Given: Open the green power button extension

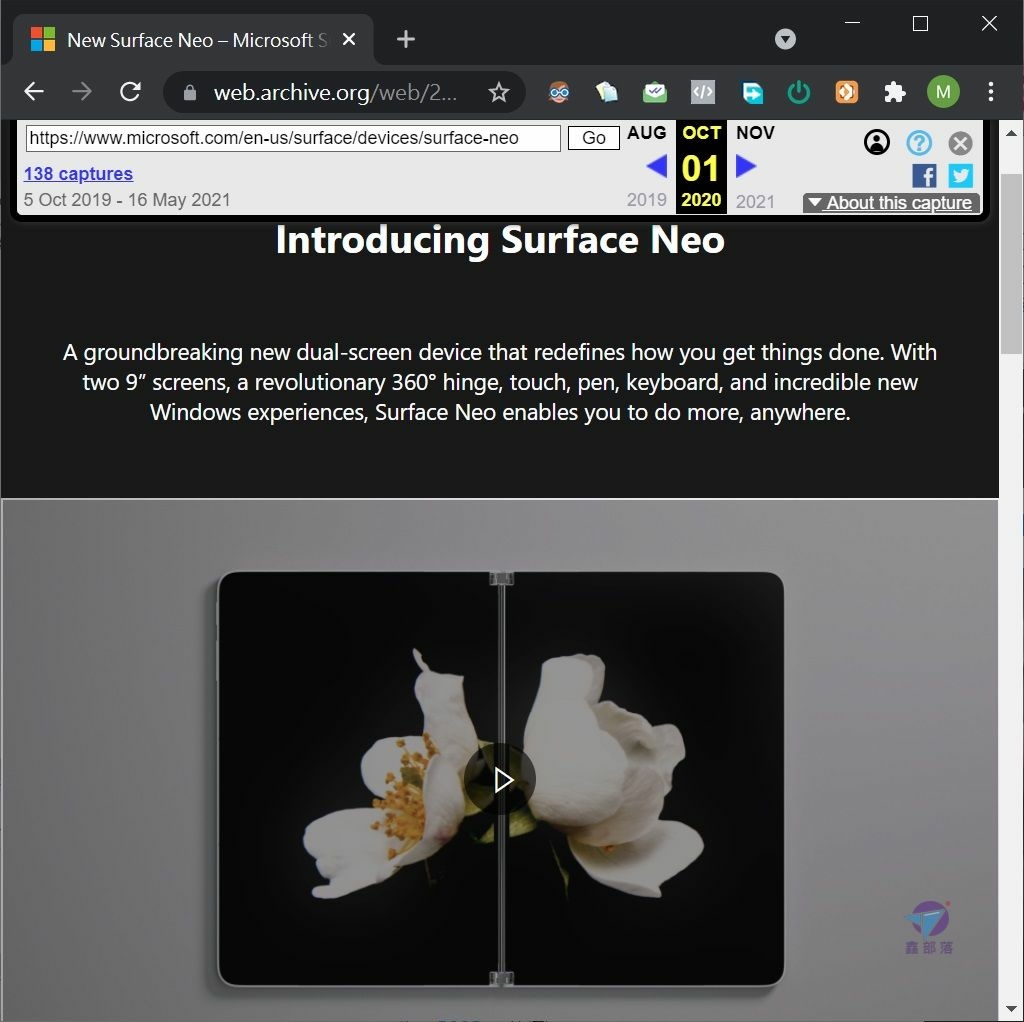Looking at the screenshot, I should tap(799, 93).
